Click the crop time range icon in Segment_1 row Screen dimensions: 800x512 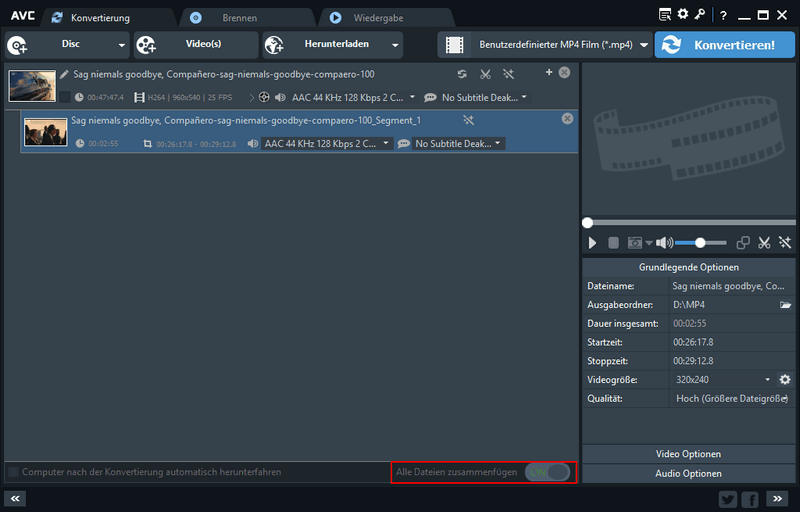coord(147,144)
